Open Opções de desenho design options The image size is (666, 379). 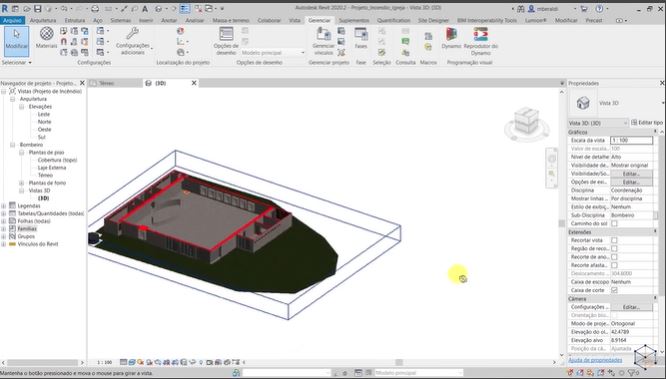coord(226,41)
